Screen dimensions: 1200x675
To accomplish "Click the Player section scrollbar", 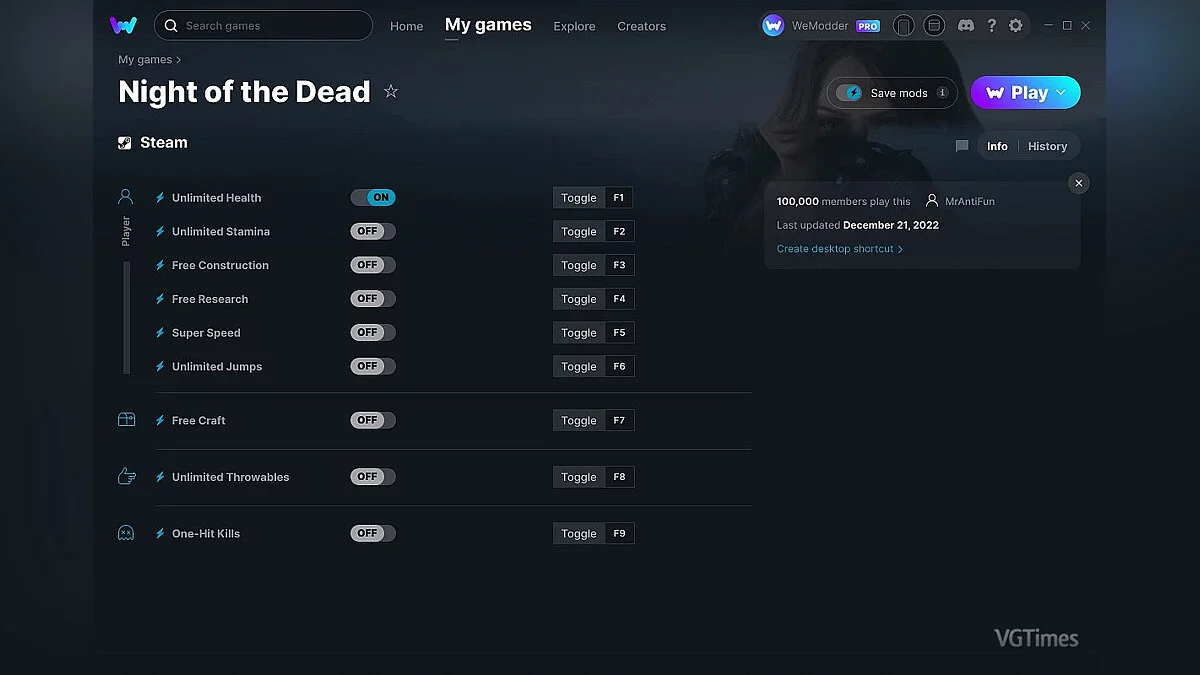I will 127,317.
